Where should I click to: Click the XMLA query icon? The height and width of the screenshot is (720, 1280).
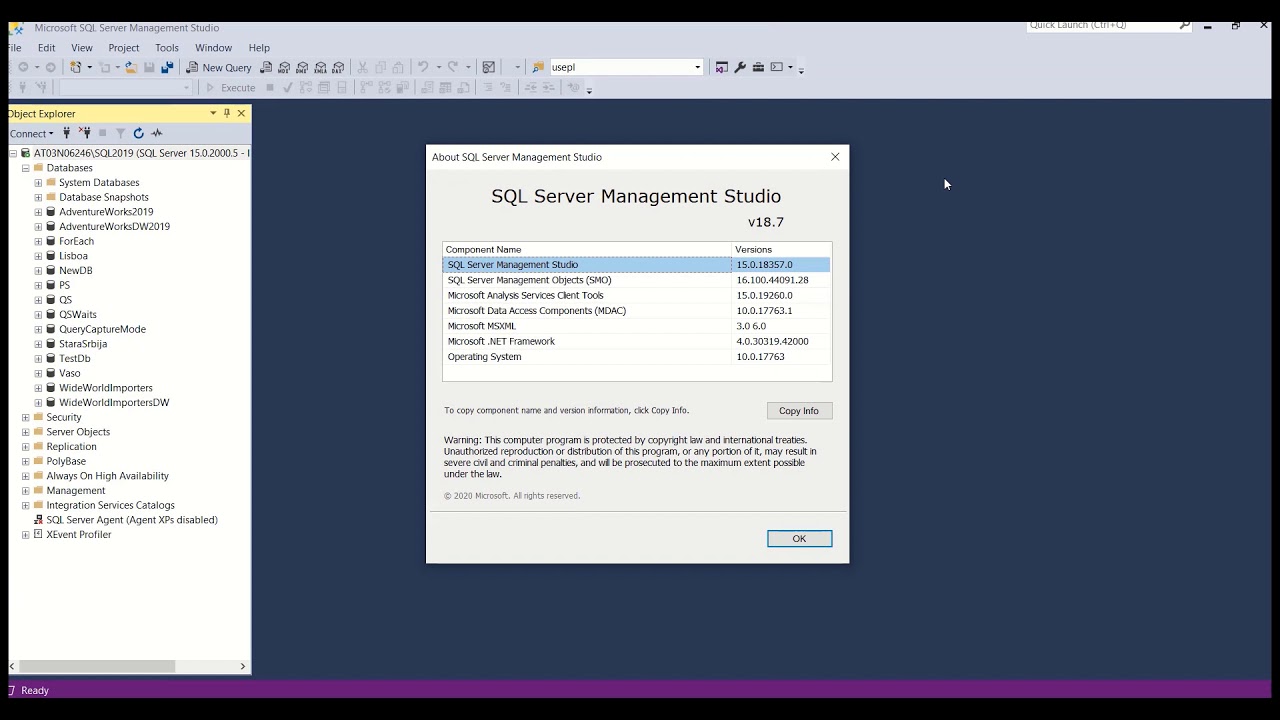pyautogui.click(x=320, y=67)
